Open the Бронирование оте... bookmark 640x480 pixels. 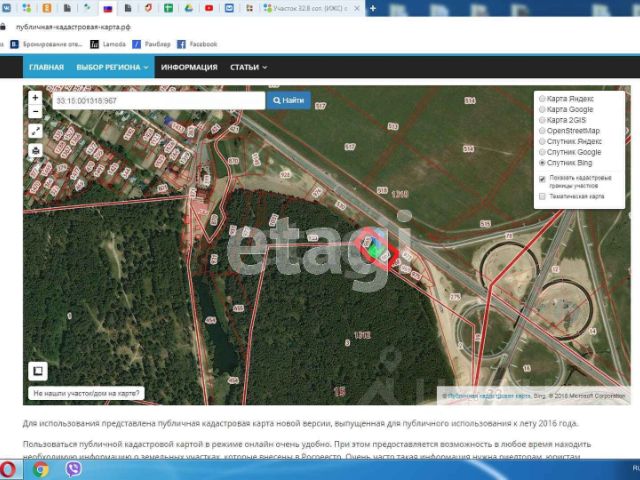tap(46, 44)
